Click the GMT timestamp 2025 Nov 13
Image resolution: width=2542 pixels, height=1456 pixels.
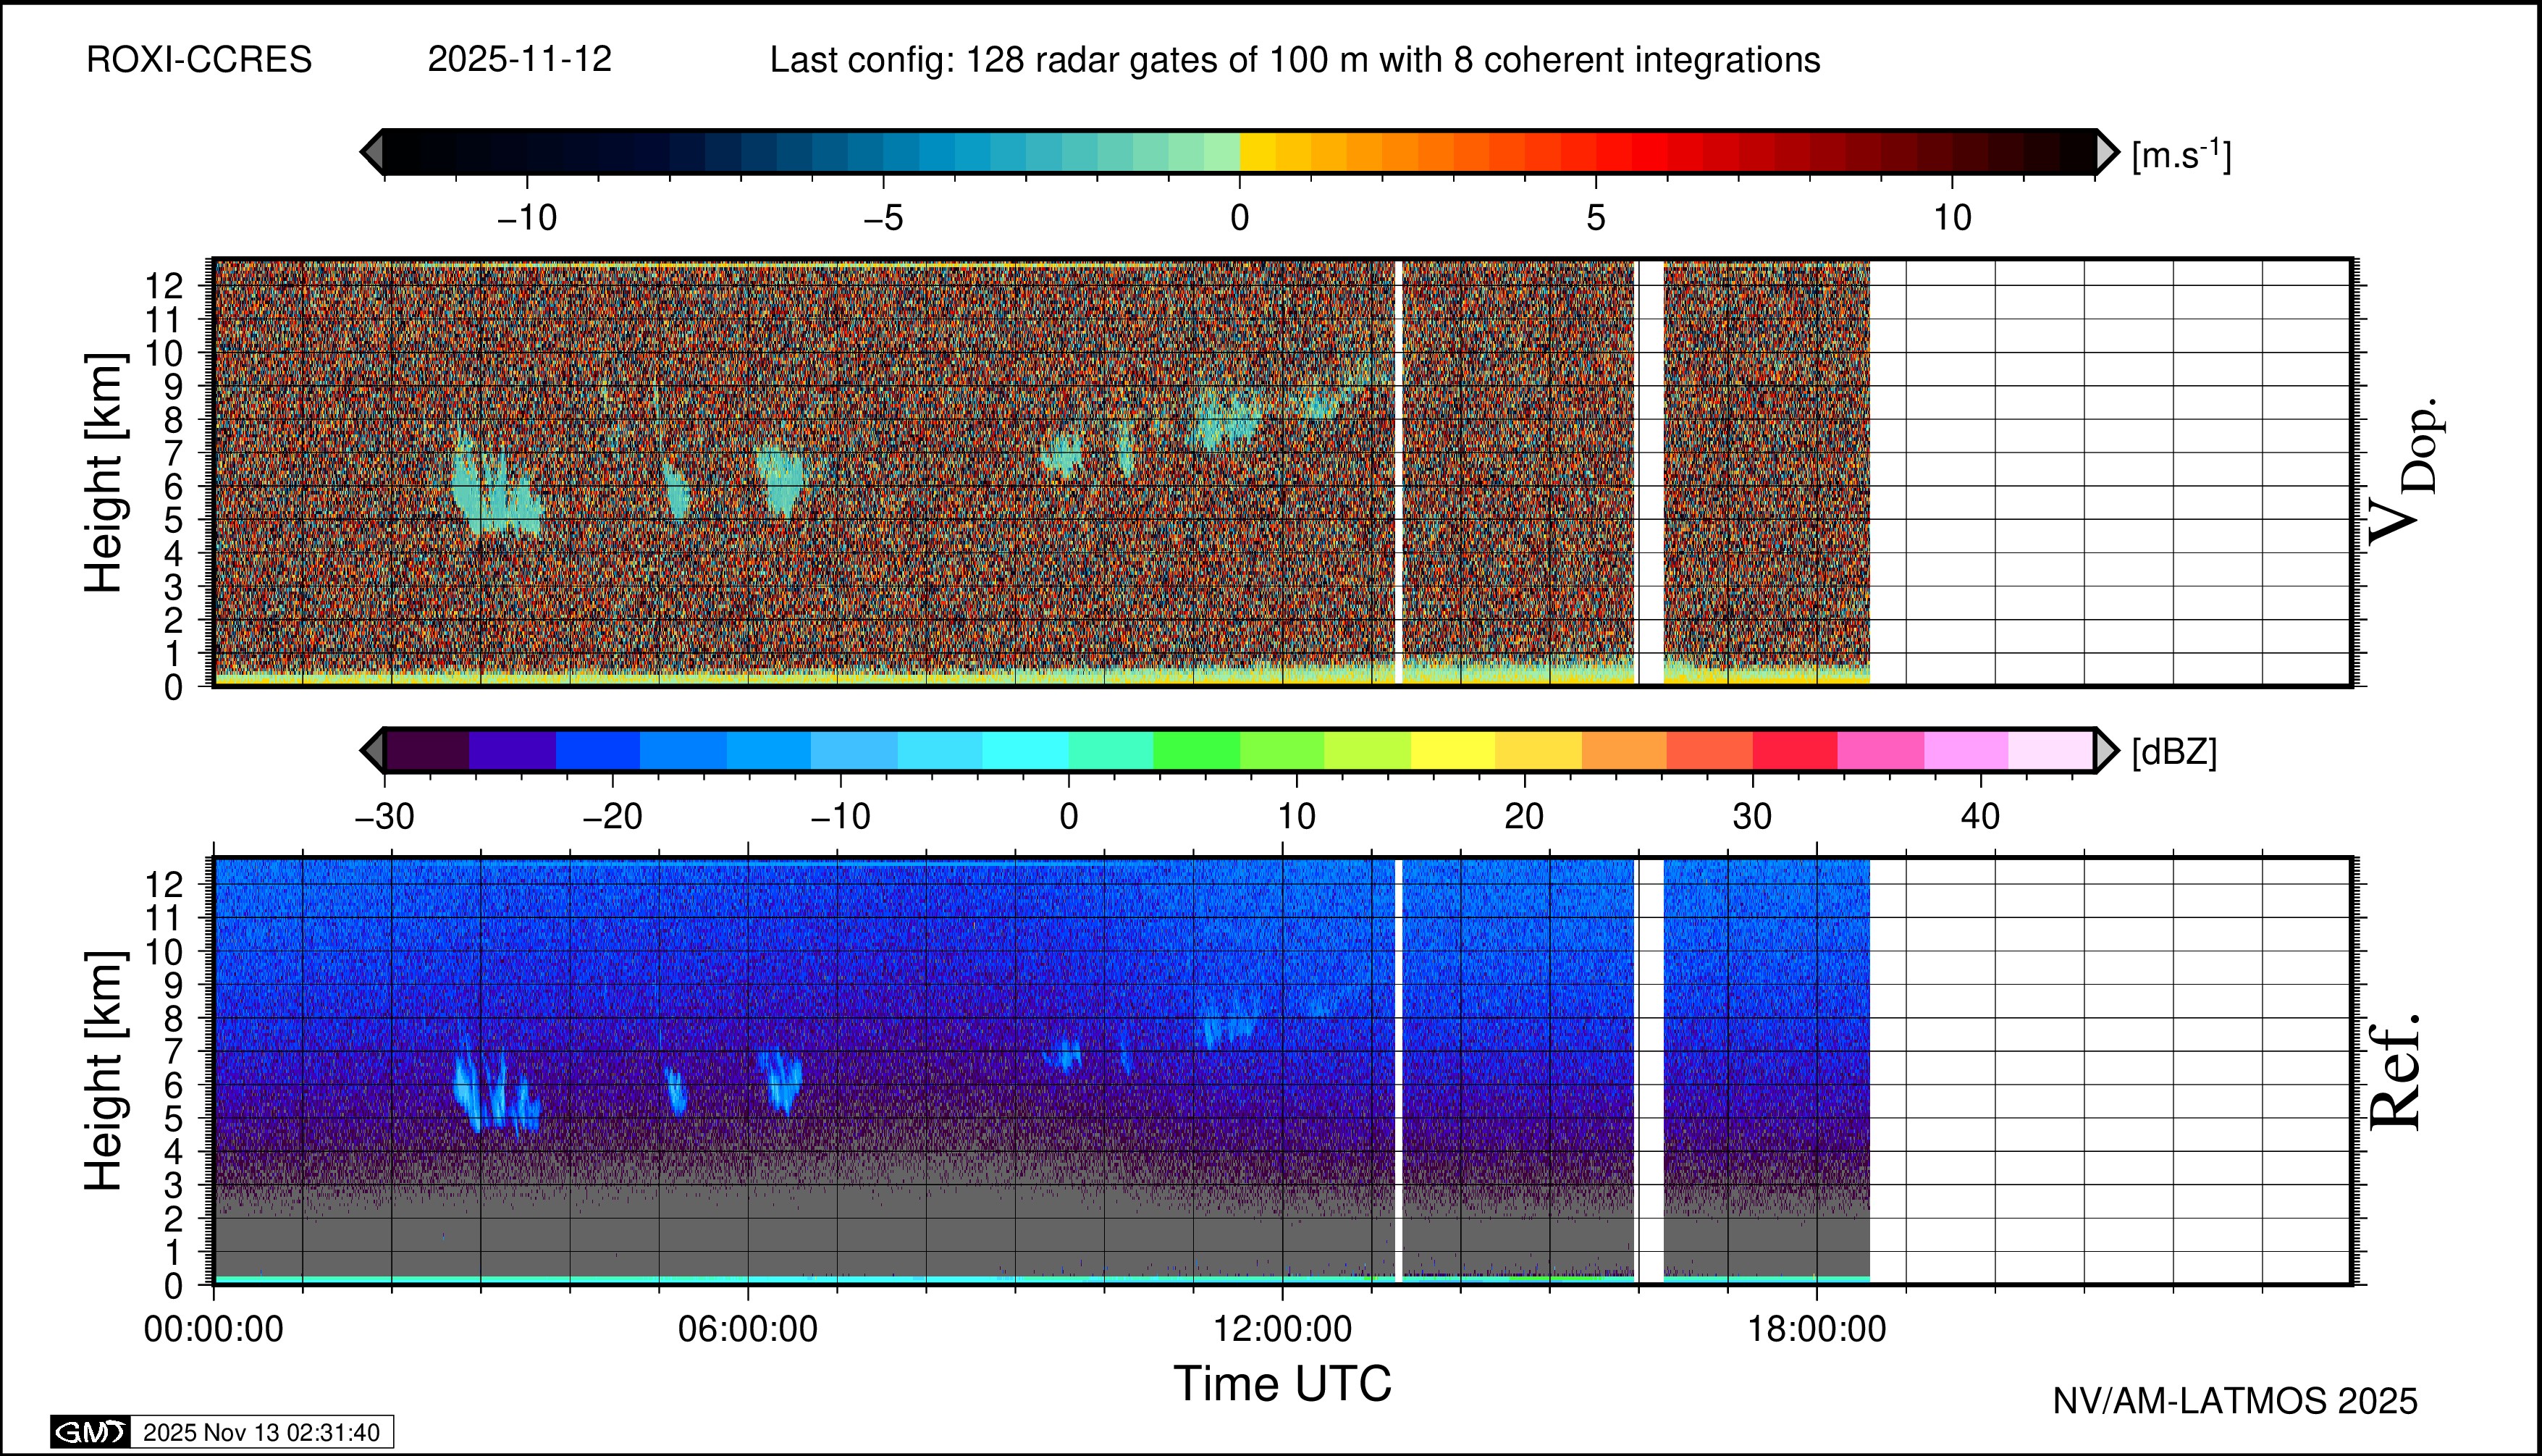(x=261, y=1432)
